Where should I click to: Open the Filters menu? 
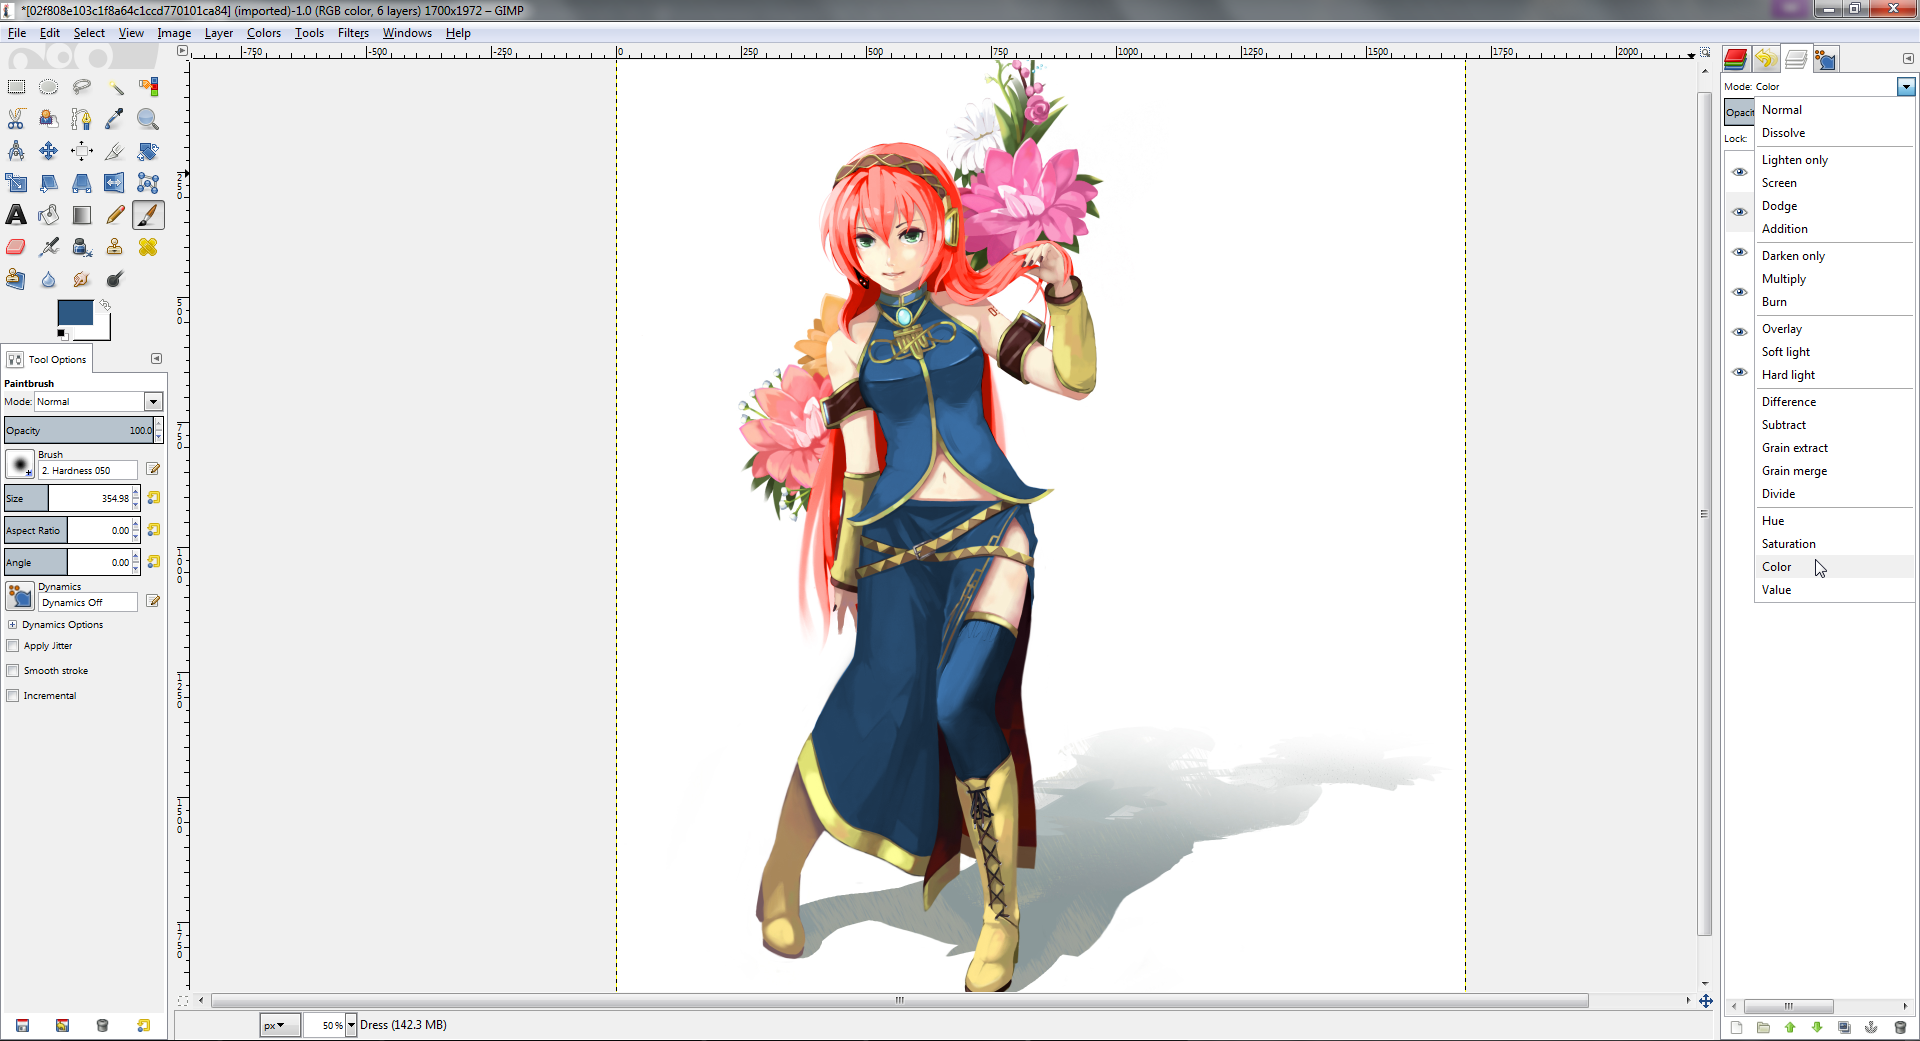[x=353, y=33]
